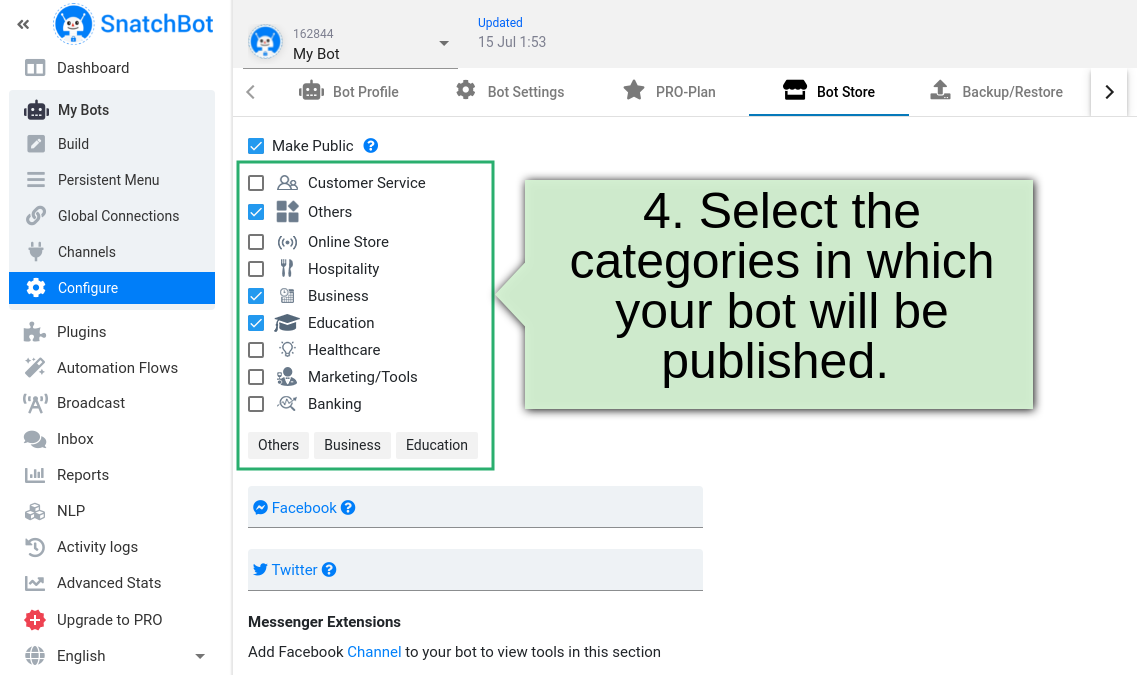Click the Facebook link text
Screen dimensions: 1137x675
(304, 508)
